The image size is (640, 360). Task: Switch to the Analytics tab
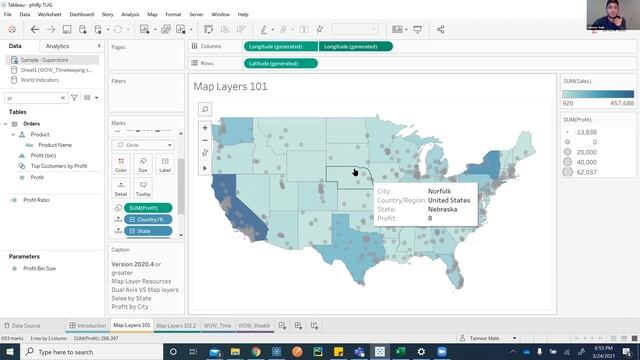pos(57,46)
